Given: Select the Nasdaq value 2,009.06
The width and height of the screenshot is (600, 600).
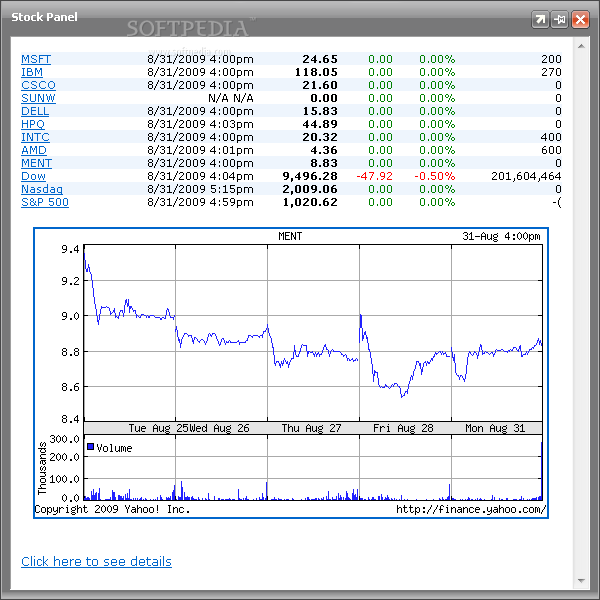Looking at the screenshot, I should [310, 189].
